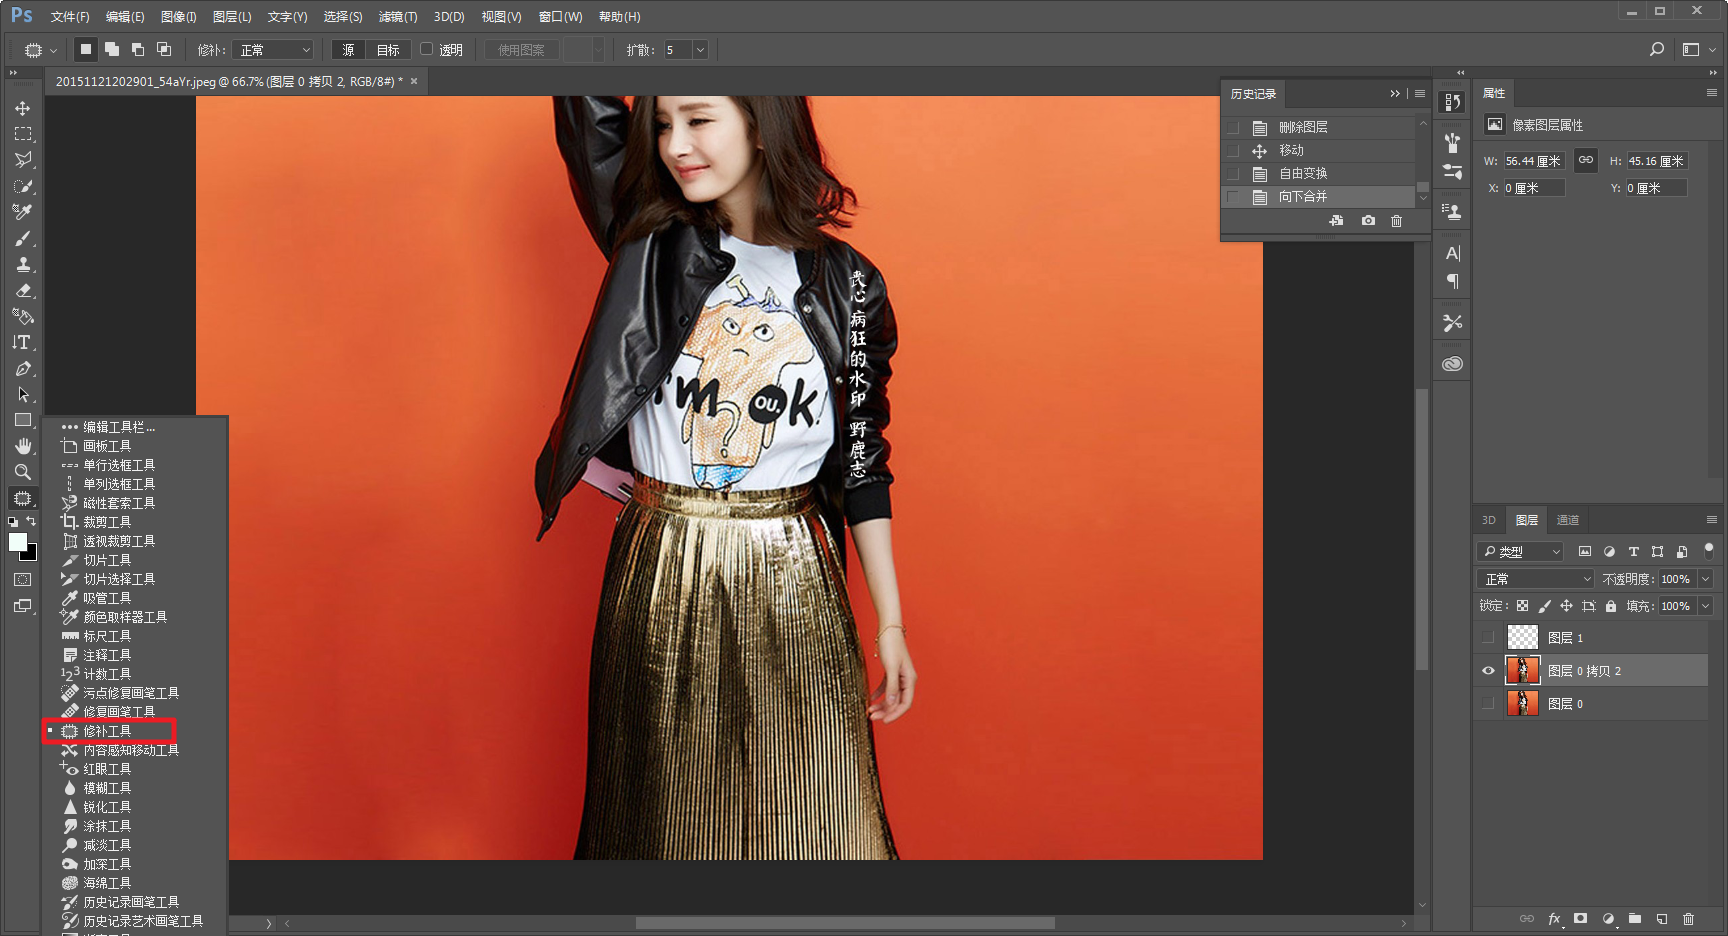Select the Quick Selection tool
The height and width of the screenshot is (936, 1728).
22,186
